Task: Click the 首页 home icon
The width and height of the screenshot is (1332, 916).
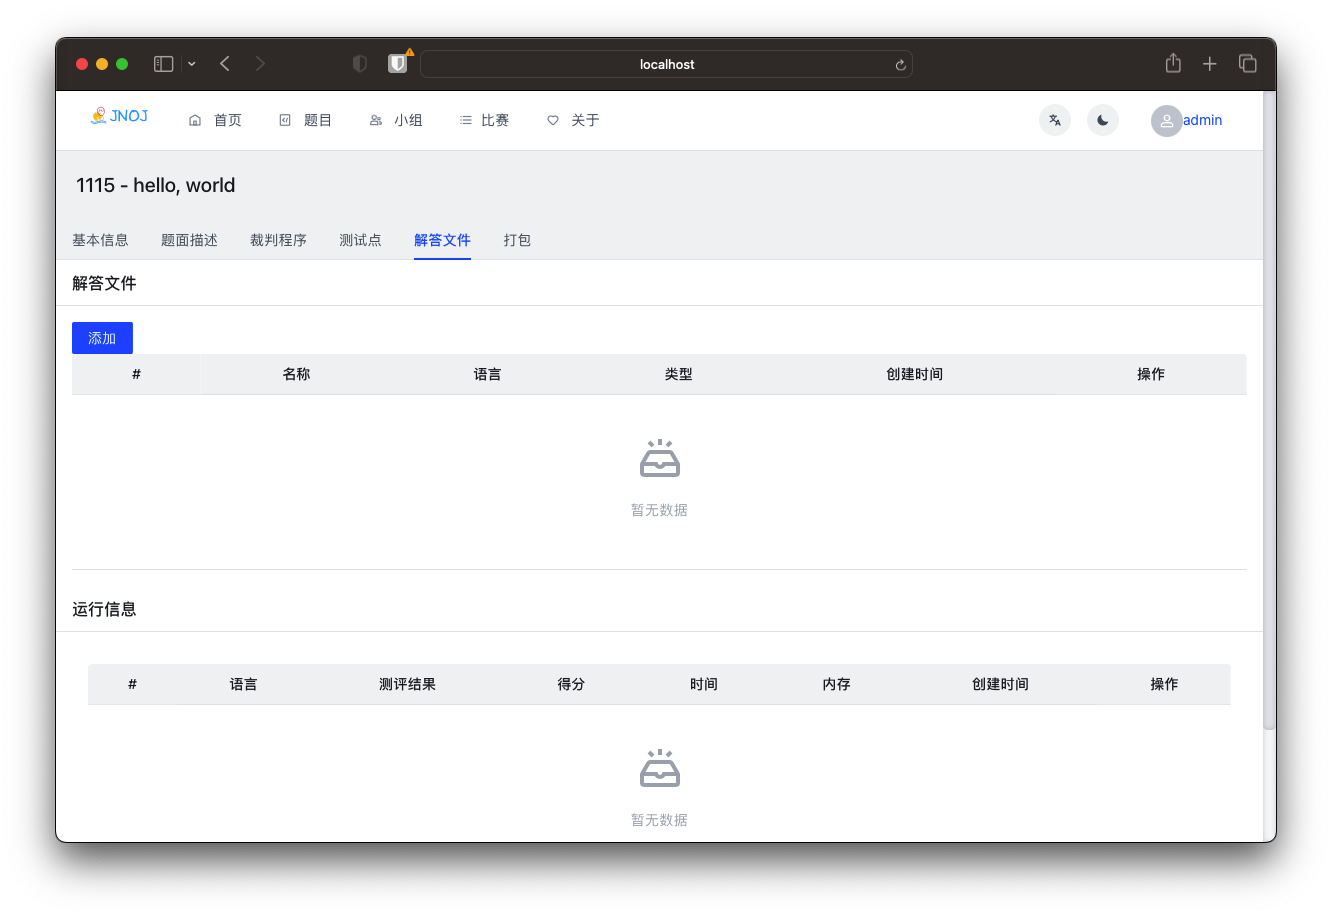Action: (x=195, y=120)
